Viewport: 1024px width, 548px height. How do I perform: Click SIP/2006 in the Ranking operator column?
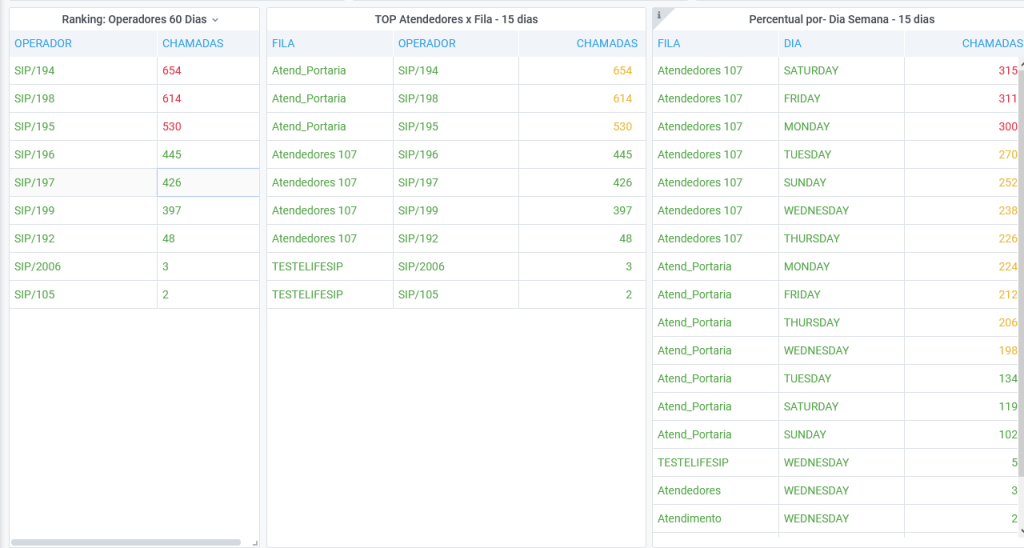(38, 267)
